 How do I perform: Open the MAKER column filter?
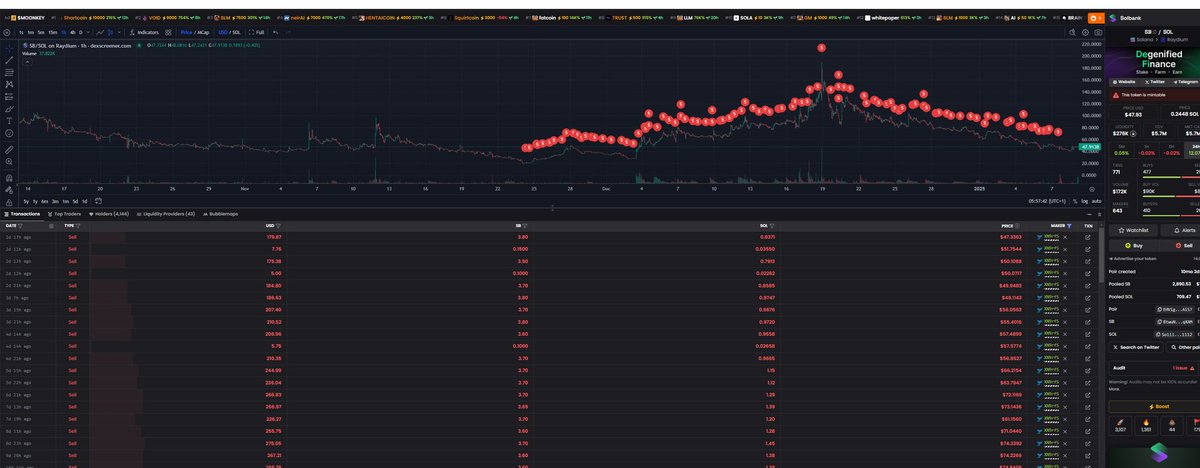point(1070,227)
